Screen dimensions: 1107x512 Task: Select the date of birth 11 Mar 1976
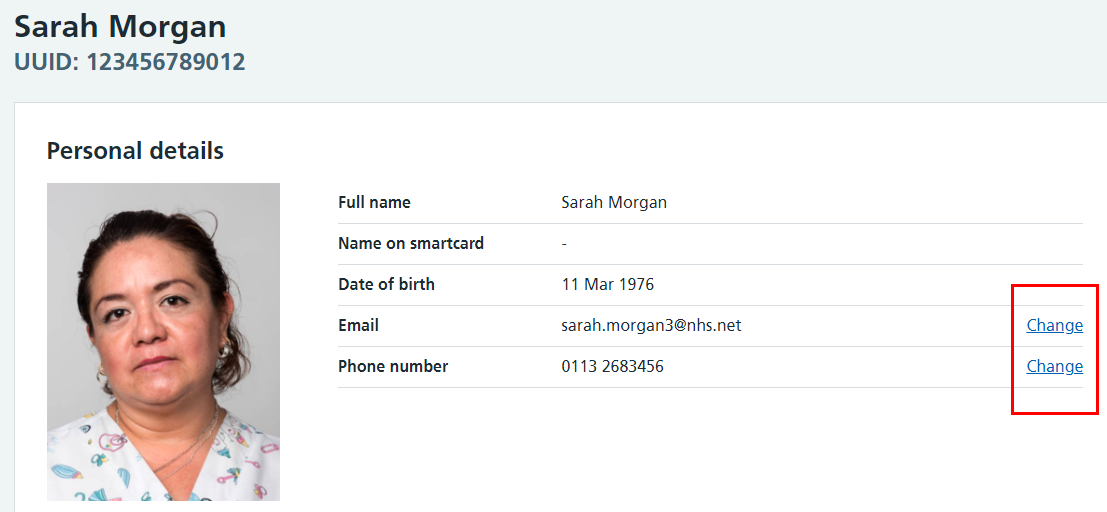(x=607, y=285)
